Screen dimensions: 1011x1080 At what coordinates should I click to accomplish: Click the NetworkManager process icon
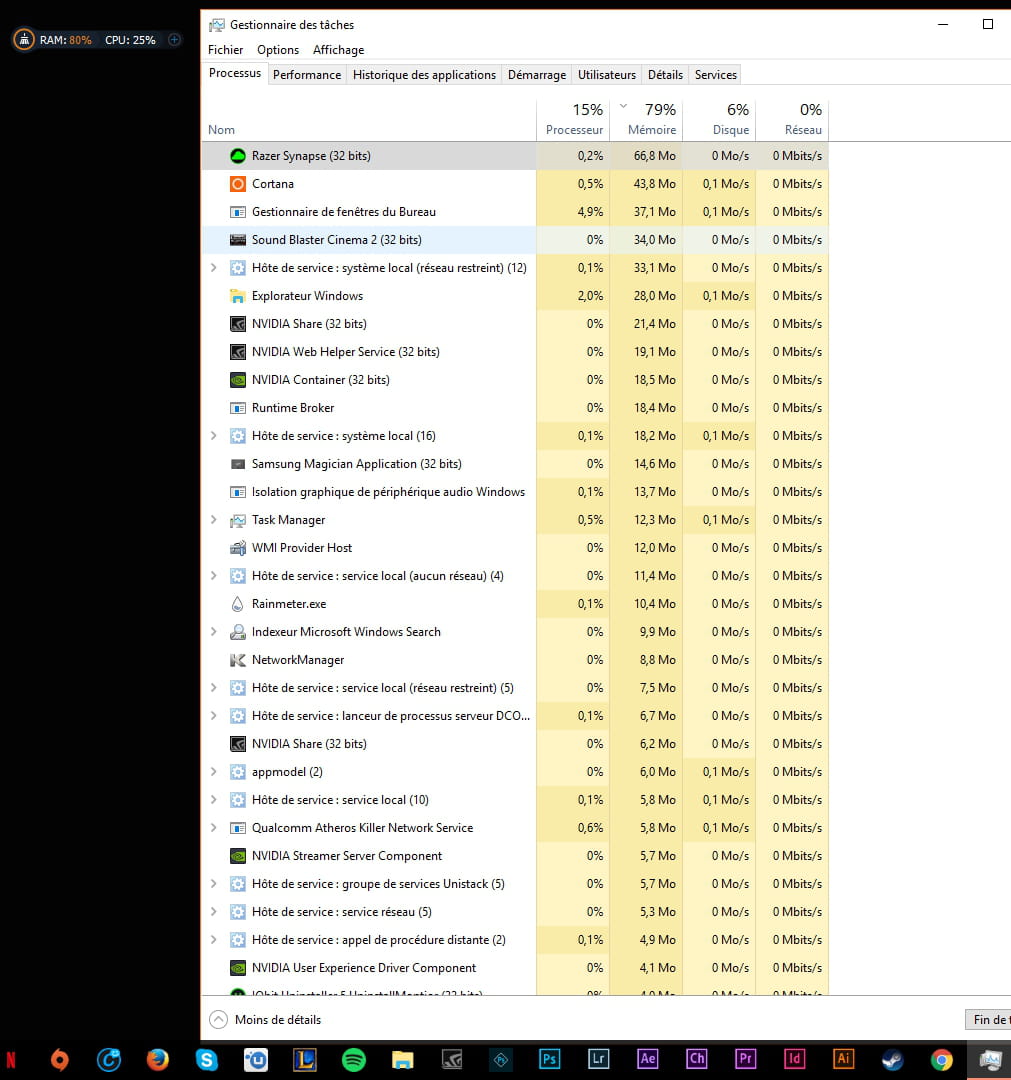pos(238,660)
